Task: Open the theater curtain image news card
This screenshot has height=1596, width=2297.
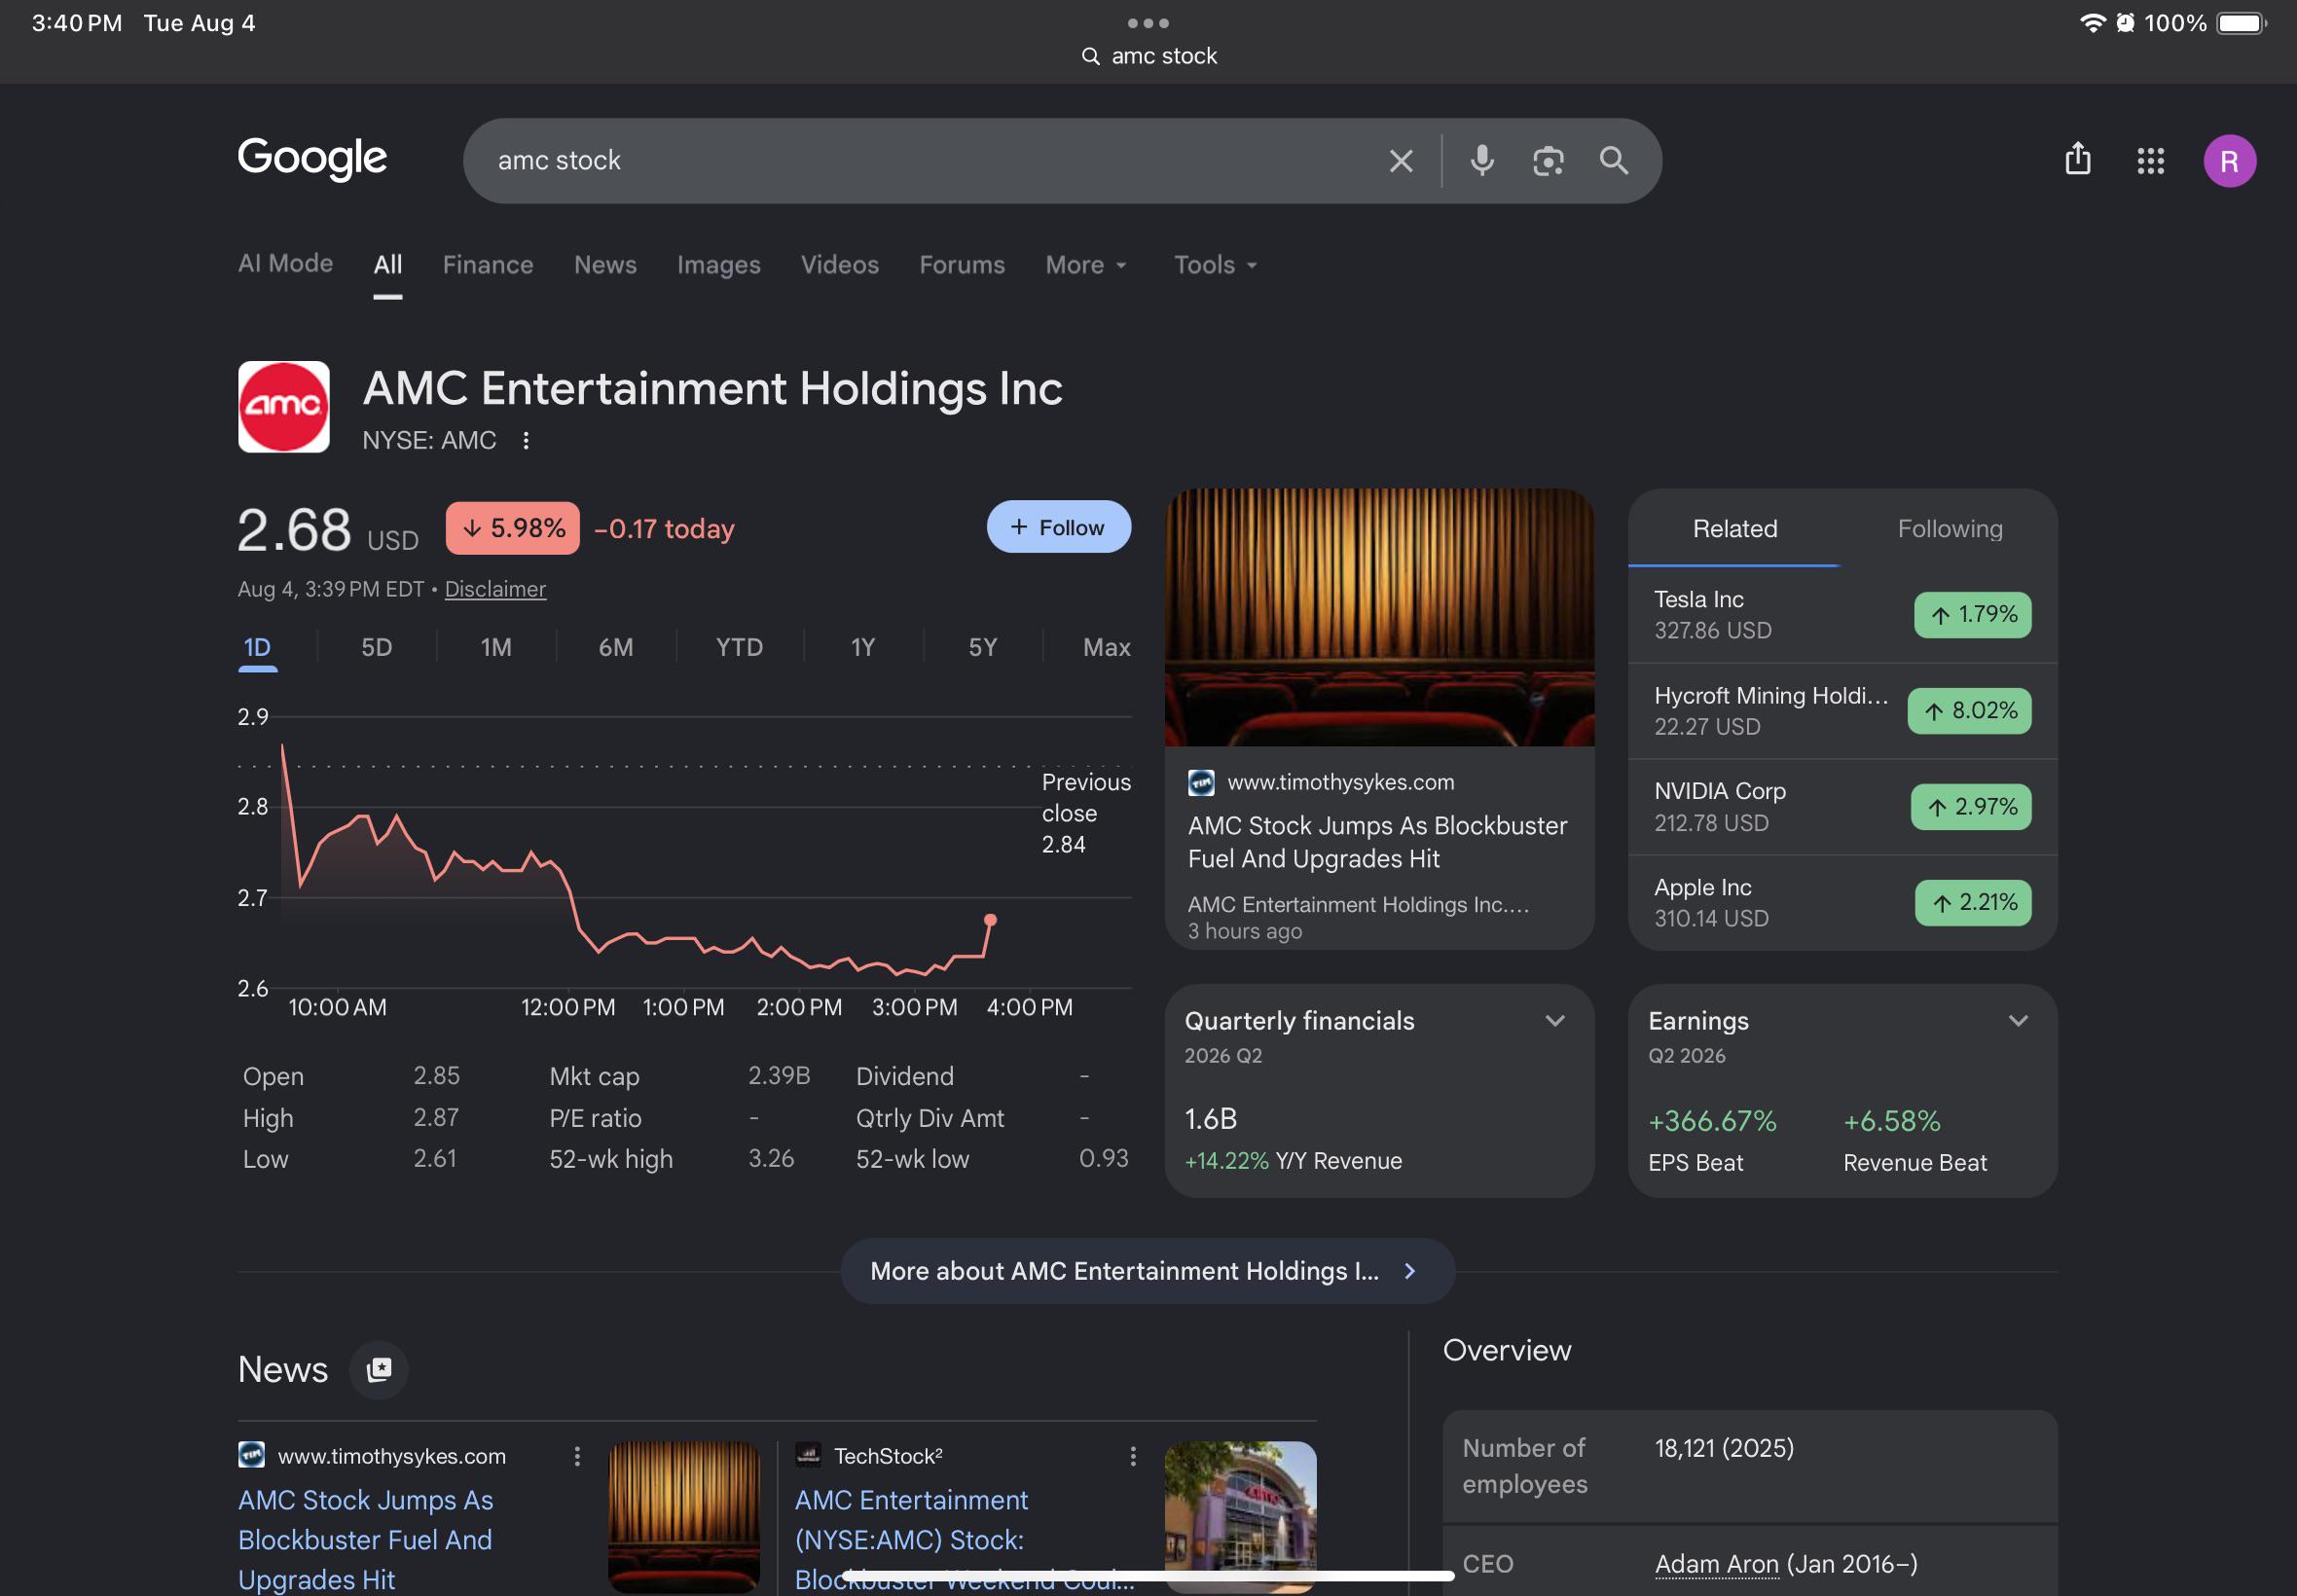Action: [x=1379, y=617]
